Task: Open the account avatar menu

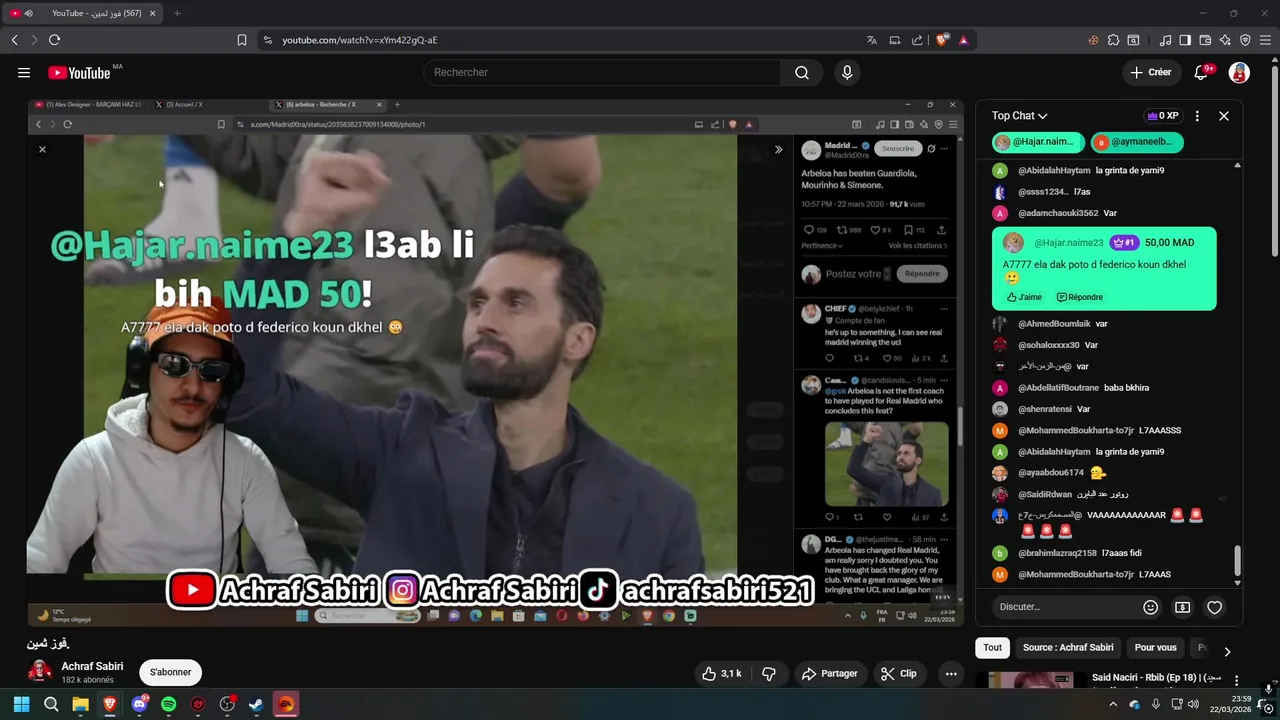Action: coord(1239,72)
